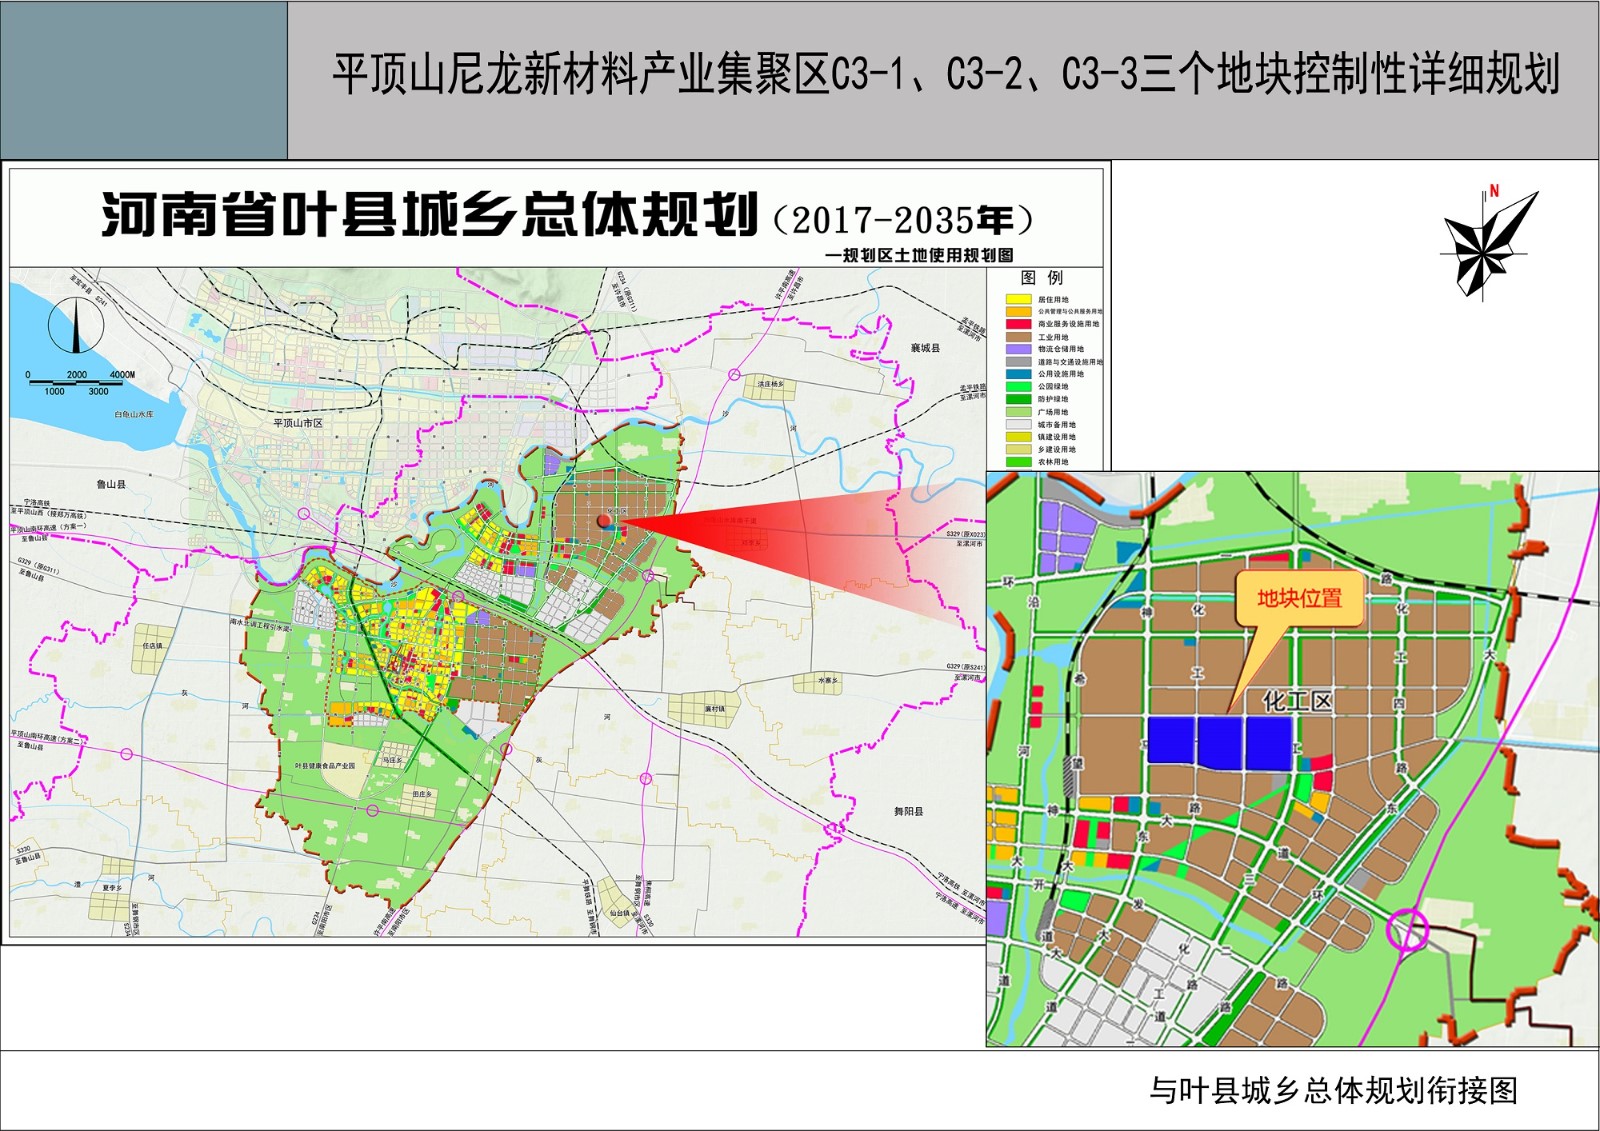Click the red location dot on the main map
This screenshot has height=1131, width=1600.
(603, 520)
